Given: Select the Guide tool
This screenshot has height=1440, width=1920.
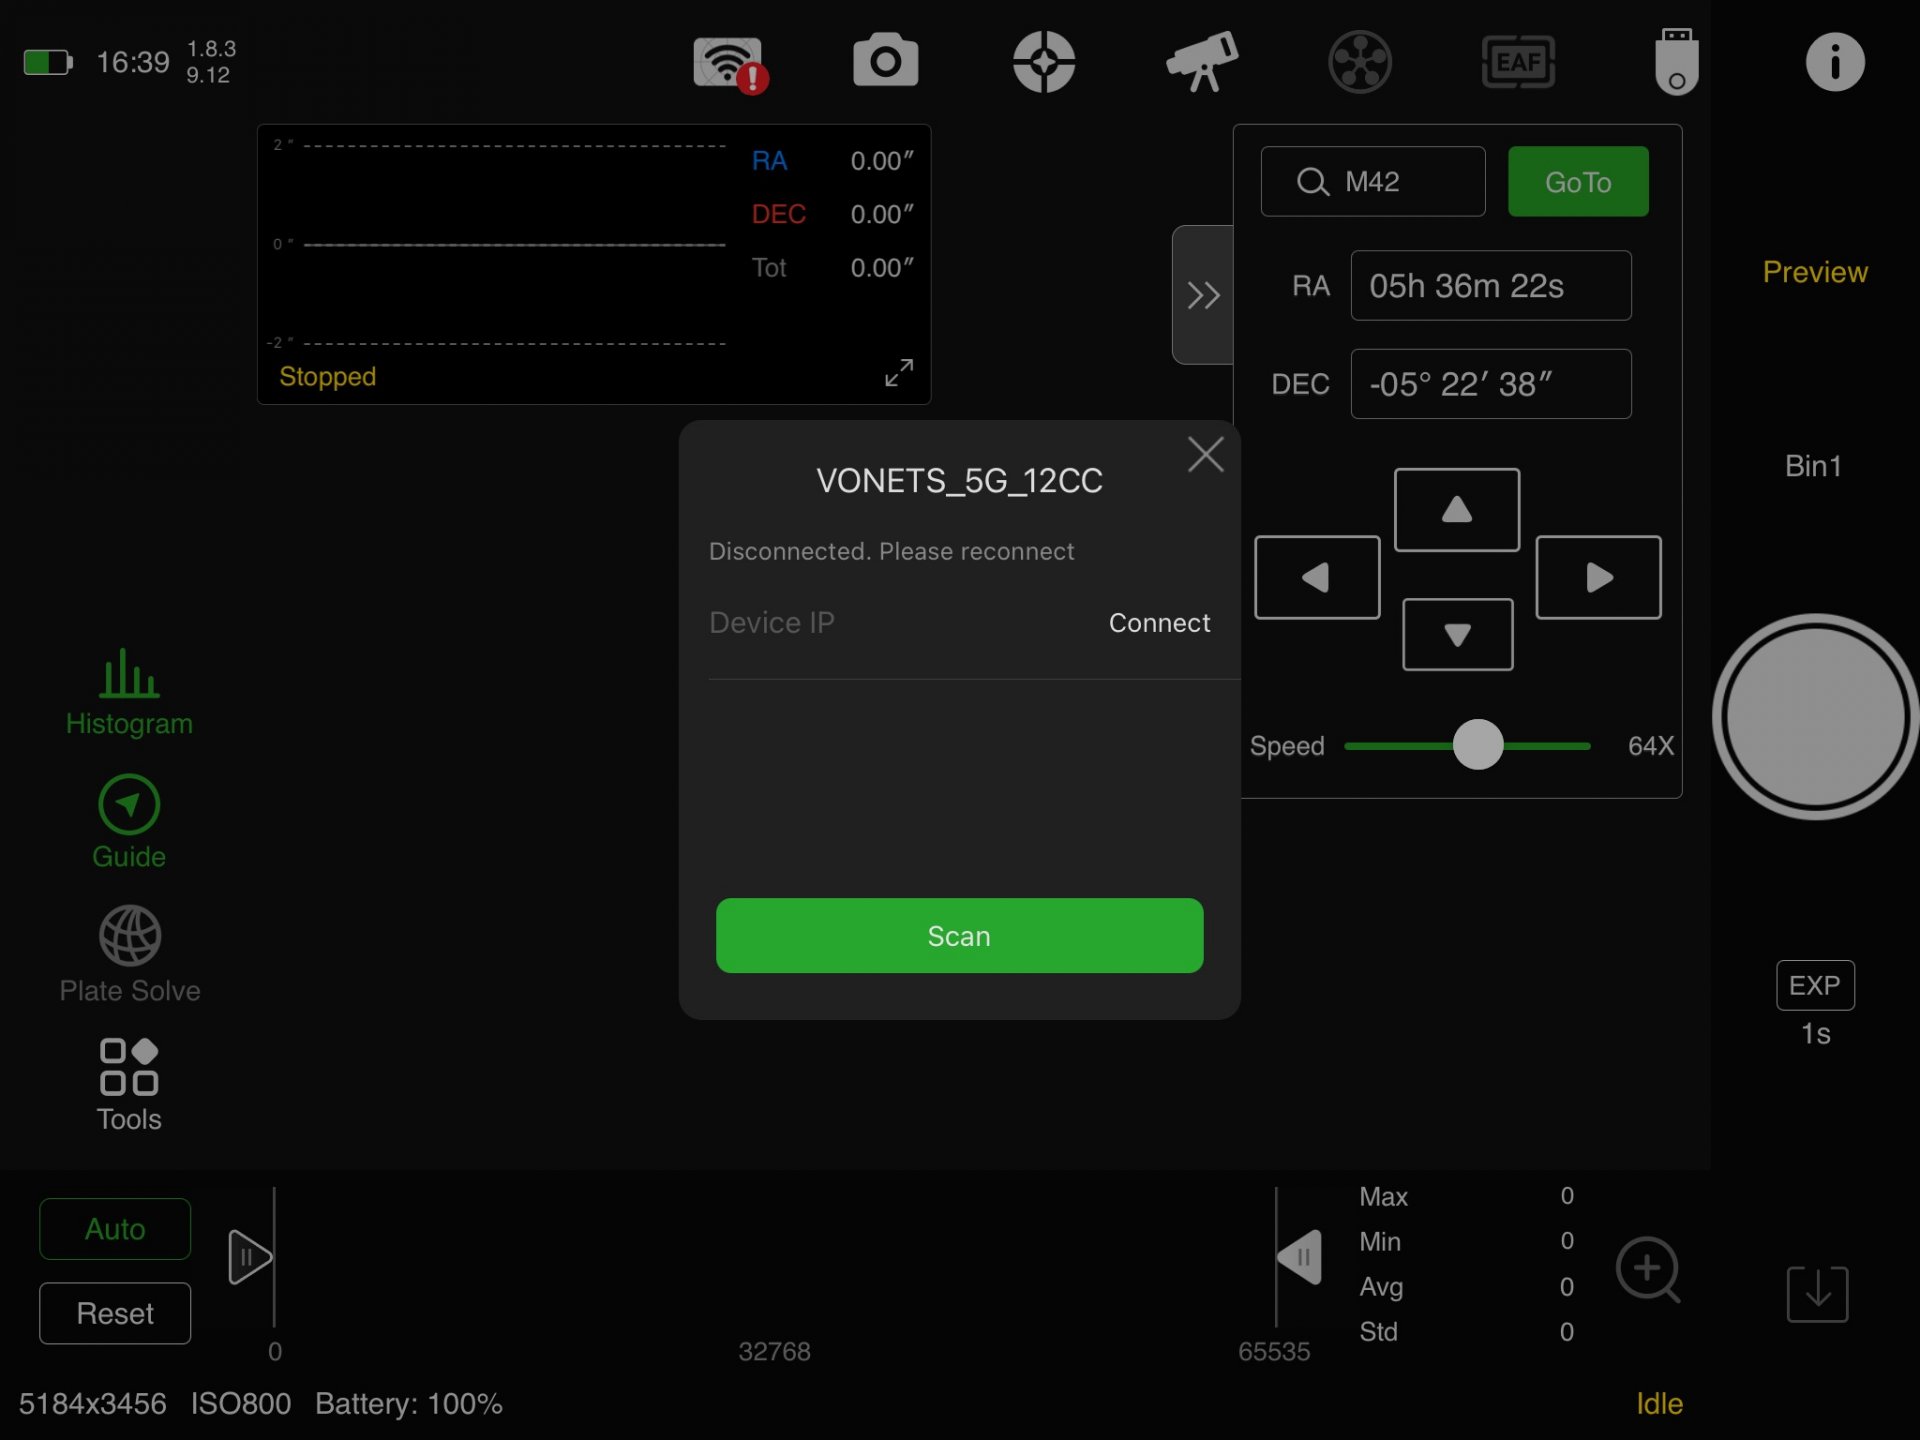Looking at the screenshot, I should click(x=129, y=822).
